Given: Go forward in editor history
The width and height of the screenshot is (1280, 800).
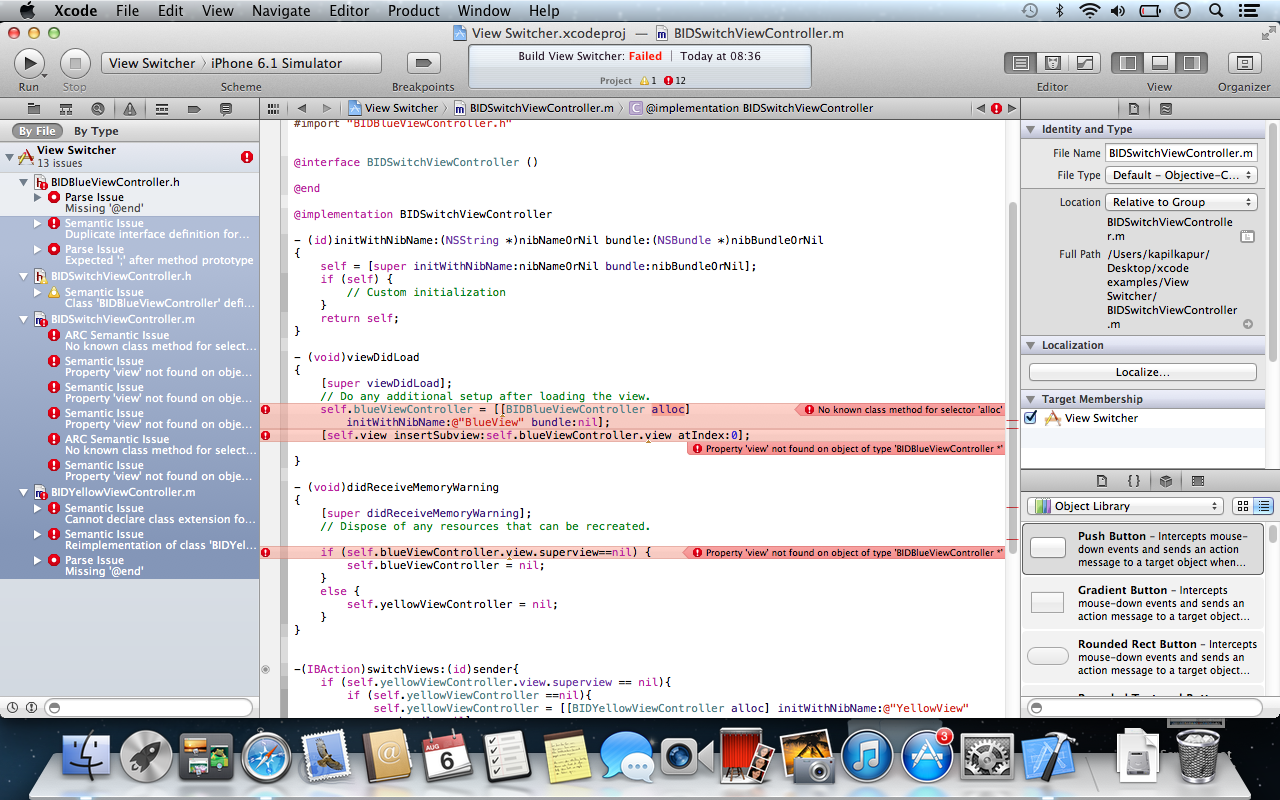Looking at the screenshot, I should 326,108.
